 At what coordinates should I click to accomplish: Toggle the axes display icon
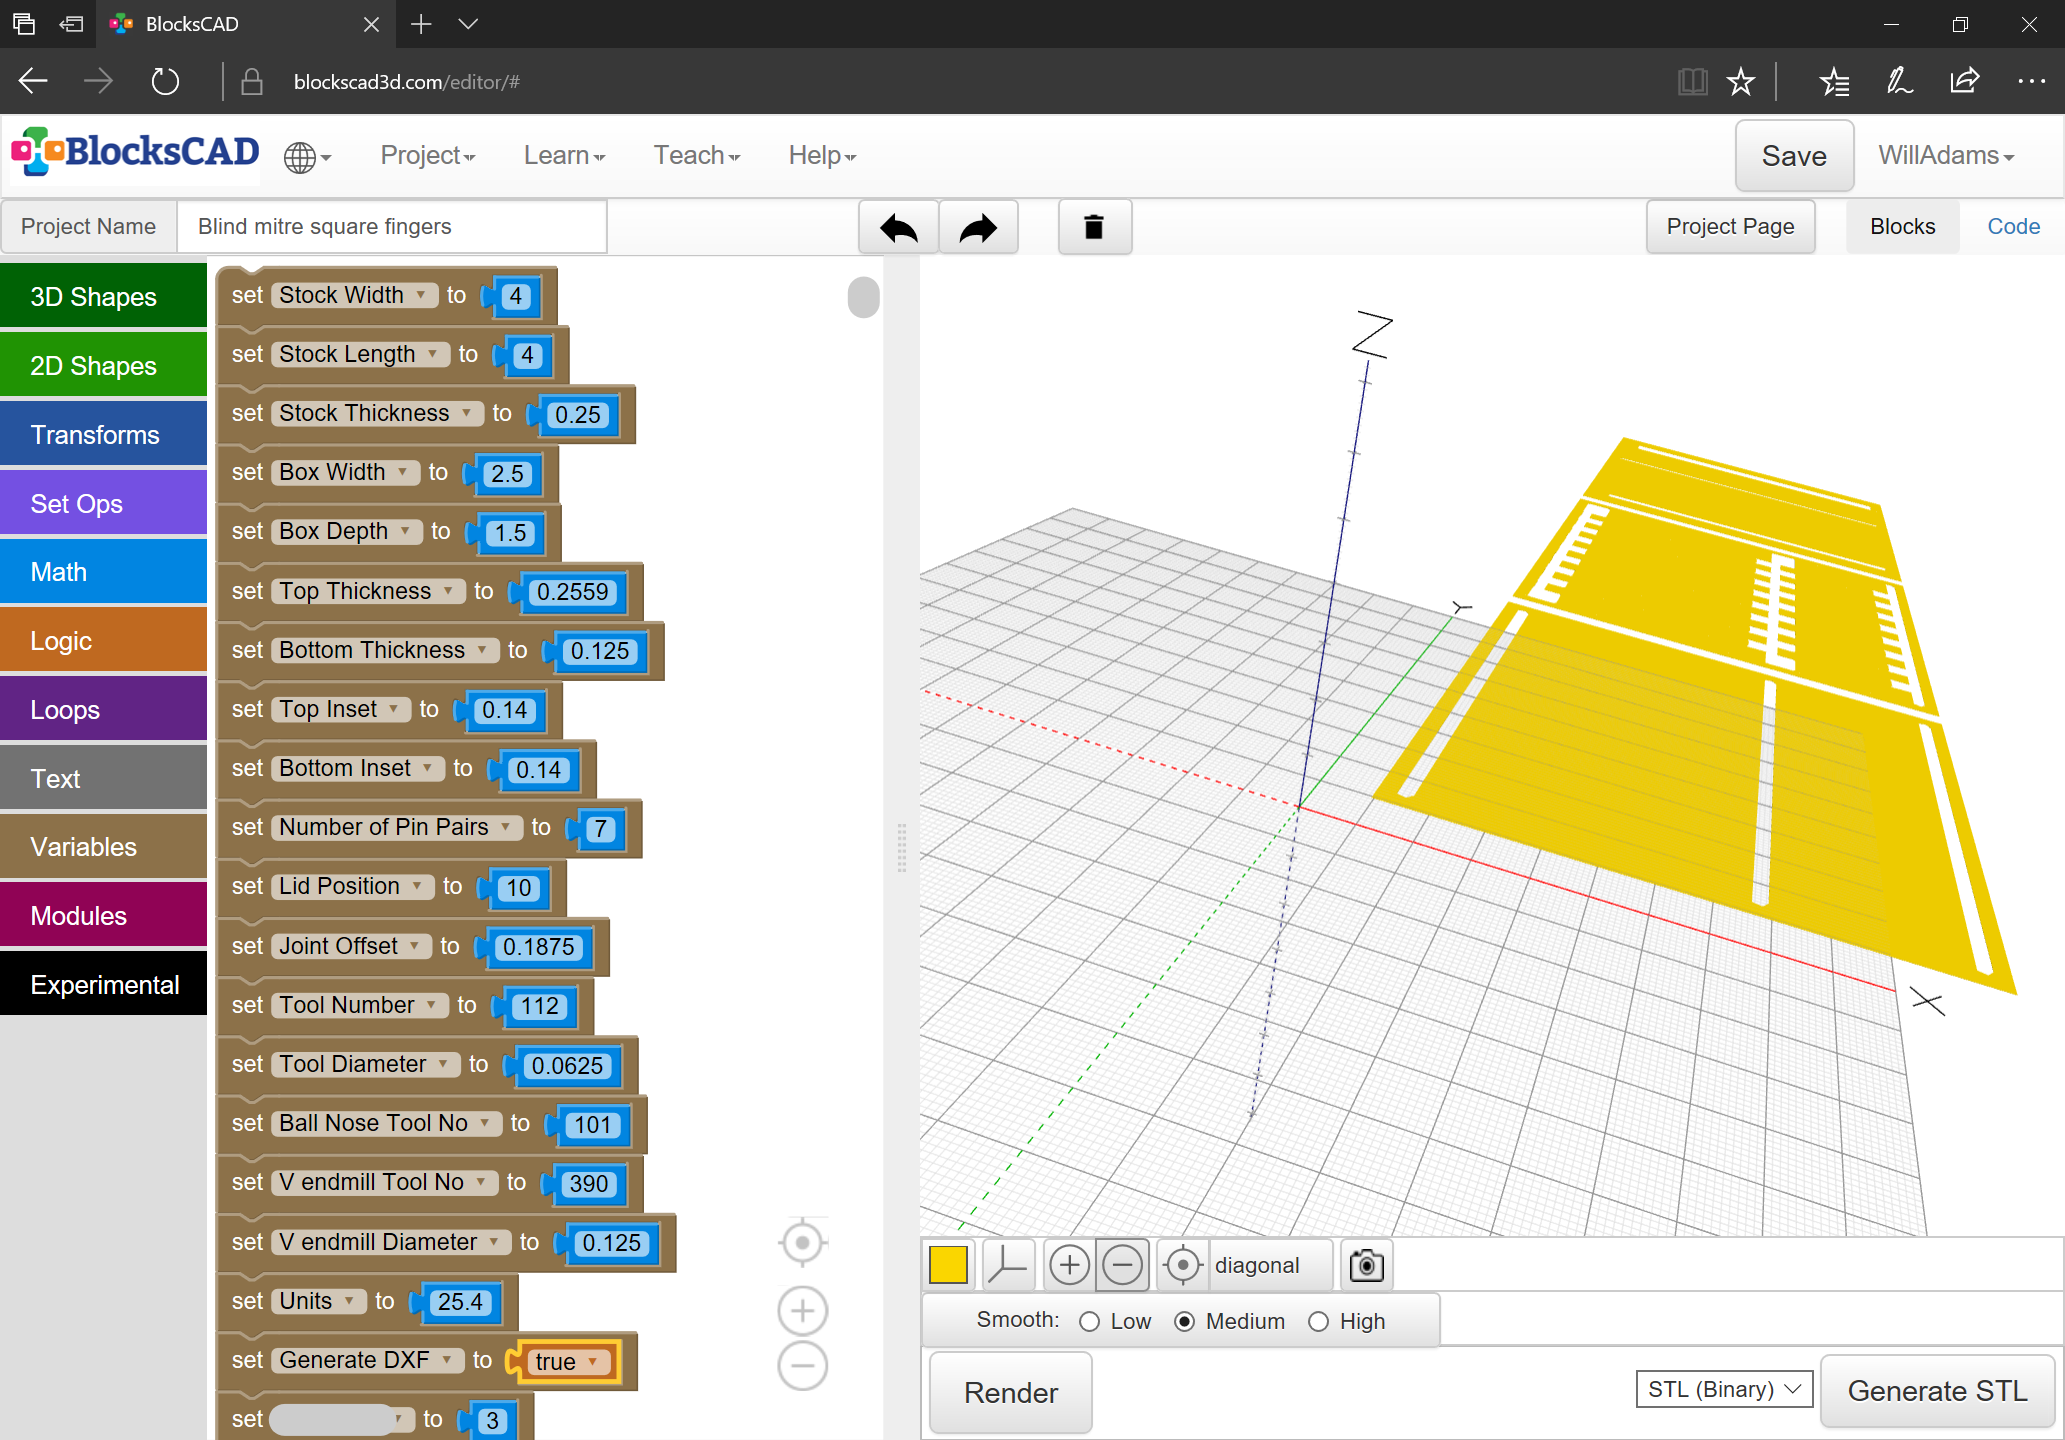point(1007,1265)
